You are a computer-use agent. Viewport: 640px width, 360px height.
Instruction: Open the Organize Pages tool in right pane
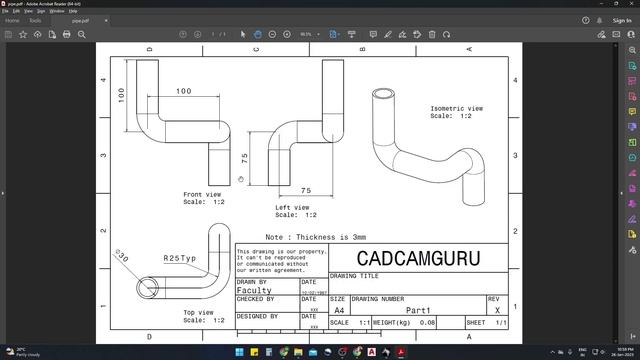coord(632,142)
